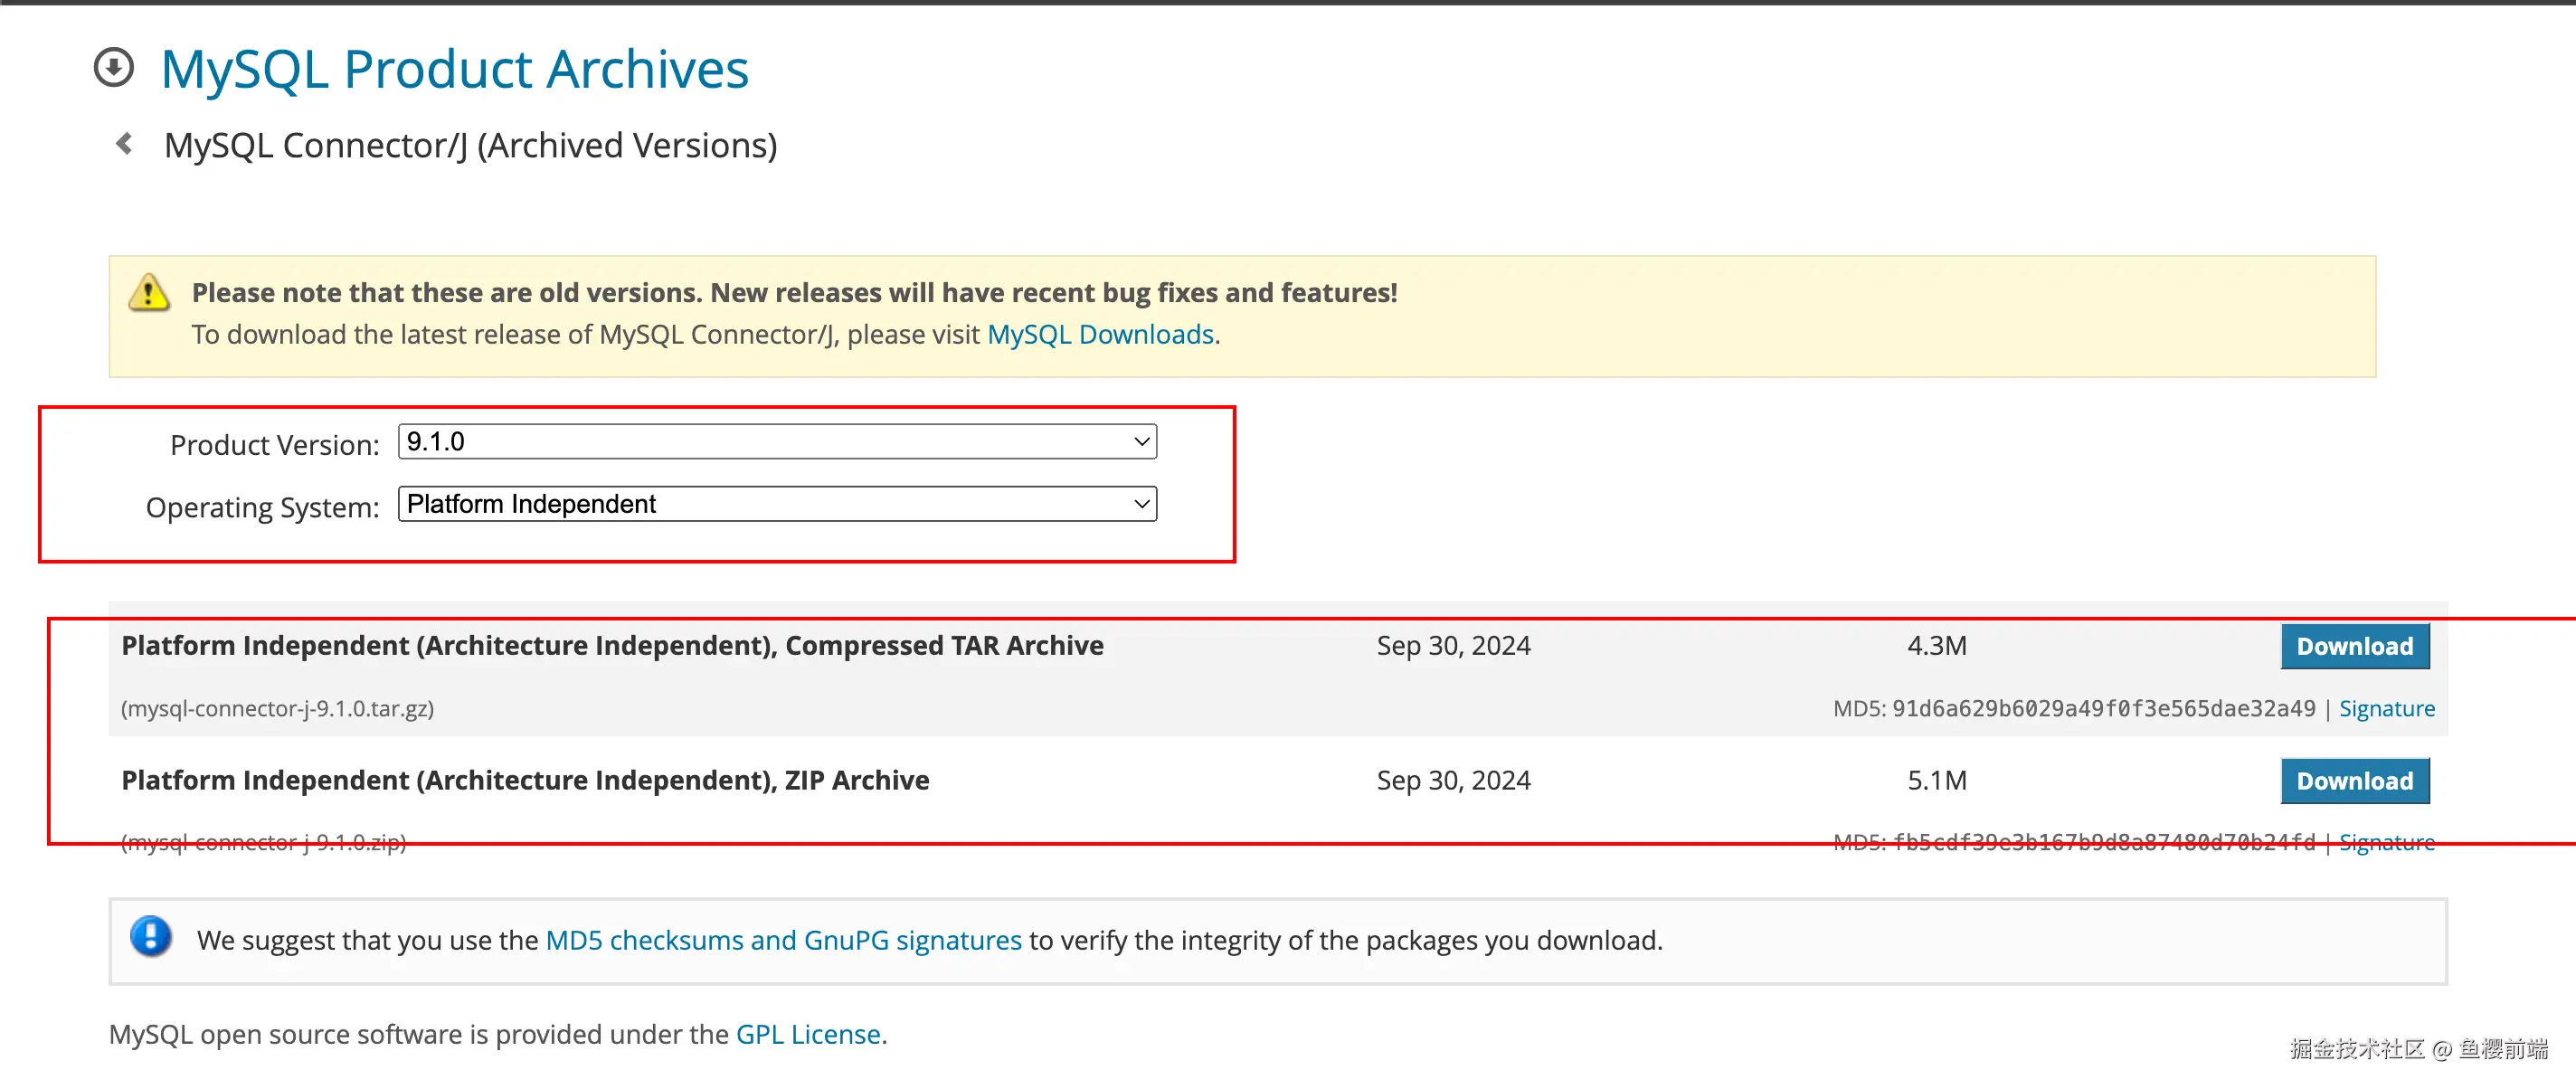Open MD5 checksums and GnuPG signatures link
Image resolution: width=2576 pixels, height=1089 pixels.
(x=783, y=940)
